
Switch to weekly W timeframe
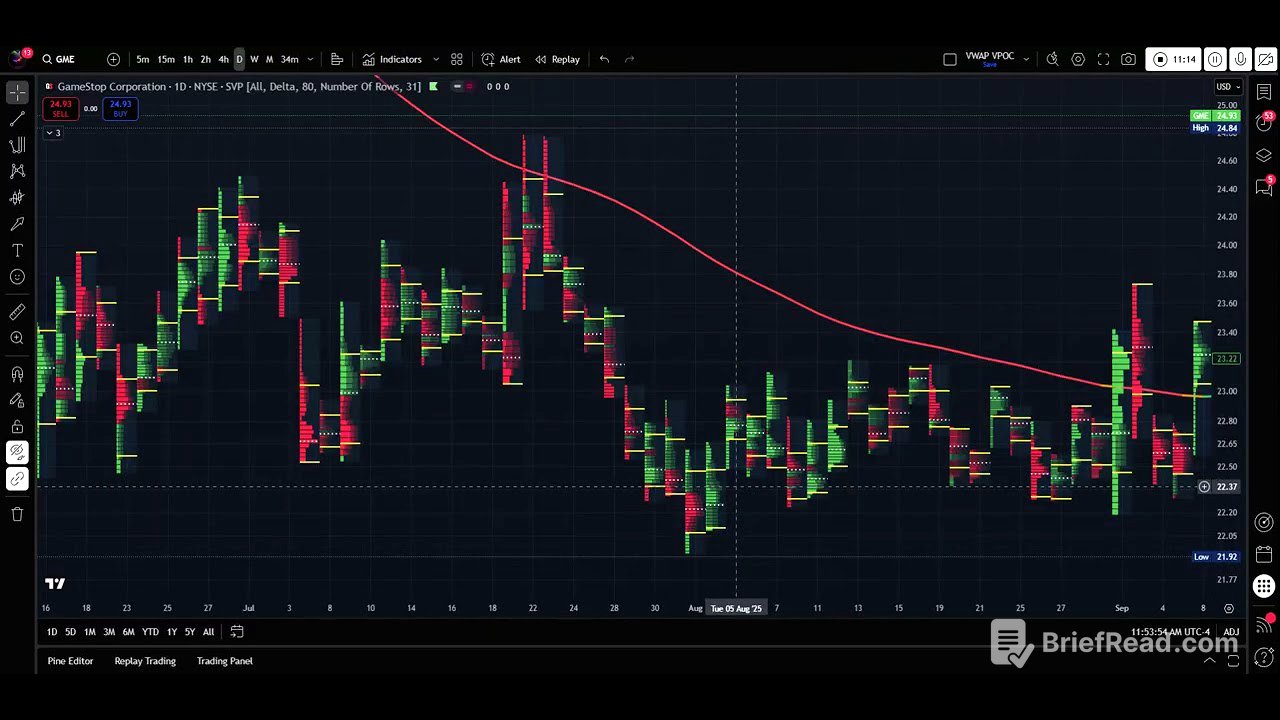[254, 59]
